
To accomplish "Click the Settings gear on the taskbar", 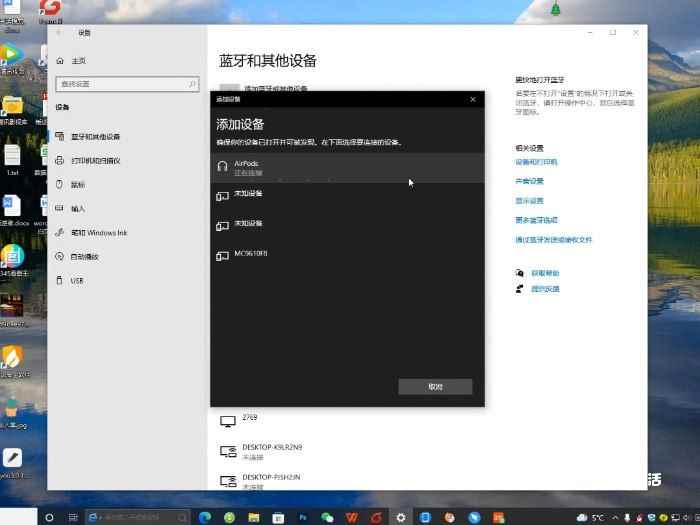I will point(401,517).
